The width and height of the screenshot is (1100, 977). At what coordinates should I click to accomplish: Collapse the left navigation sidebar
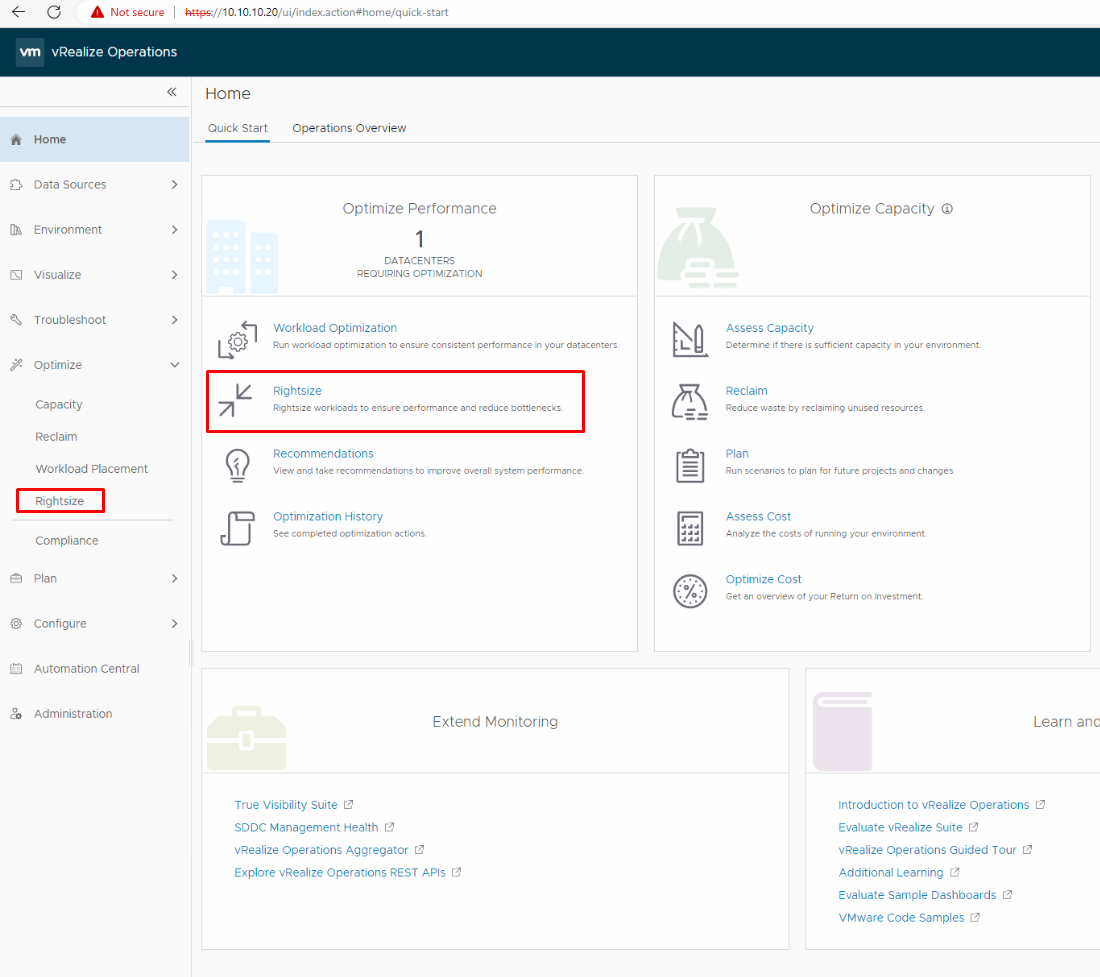(171, 91)
